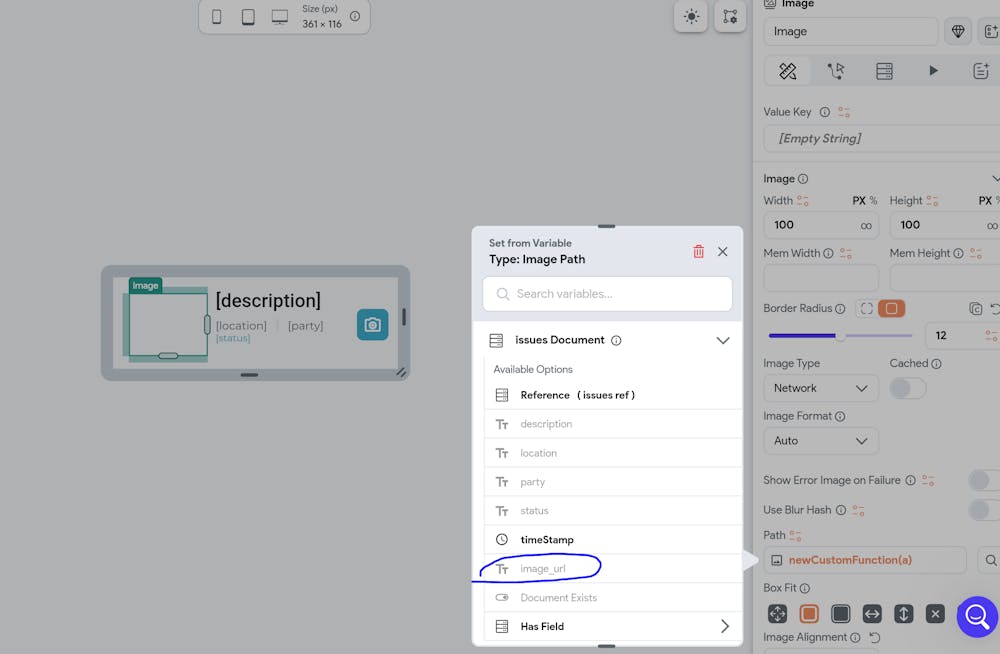This screenshot has height=654, width=1000.
Task: Expand the Has Field submenu arrow
Action: 724,627
